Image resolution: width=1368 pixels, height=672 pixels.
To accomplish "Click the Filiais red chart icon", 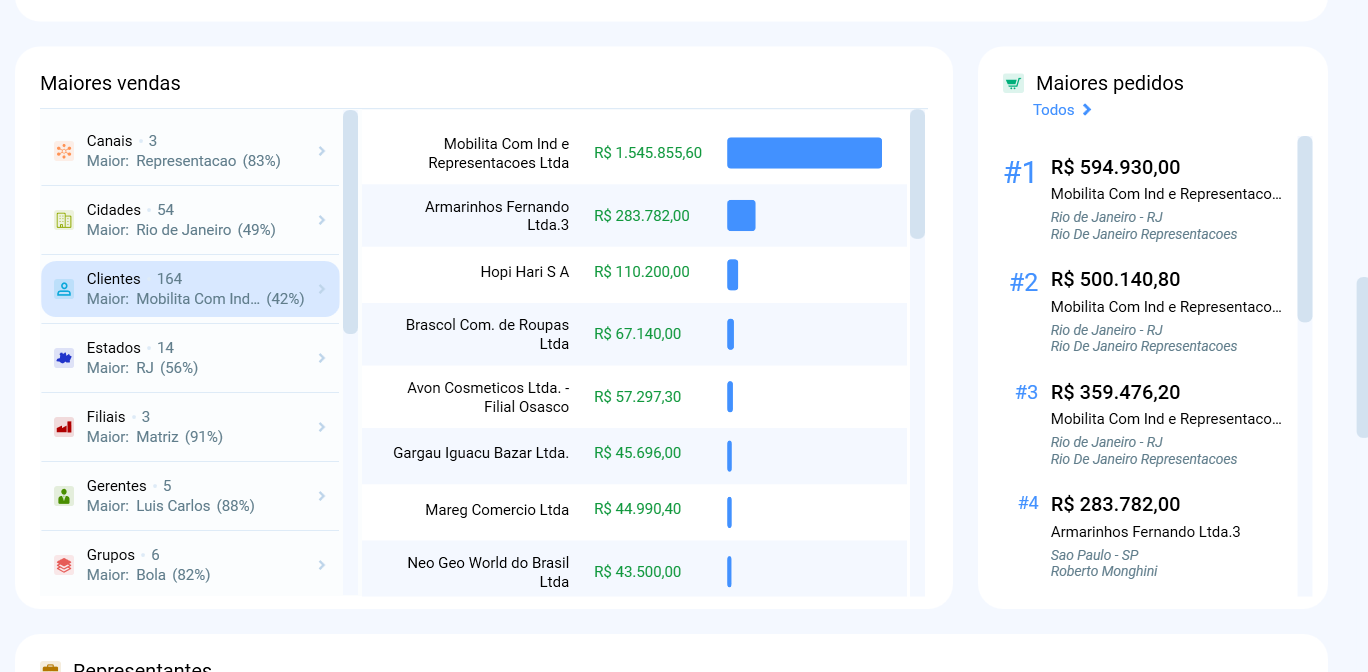I will (x=64, y=427).
